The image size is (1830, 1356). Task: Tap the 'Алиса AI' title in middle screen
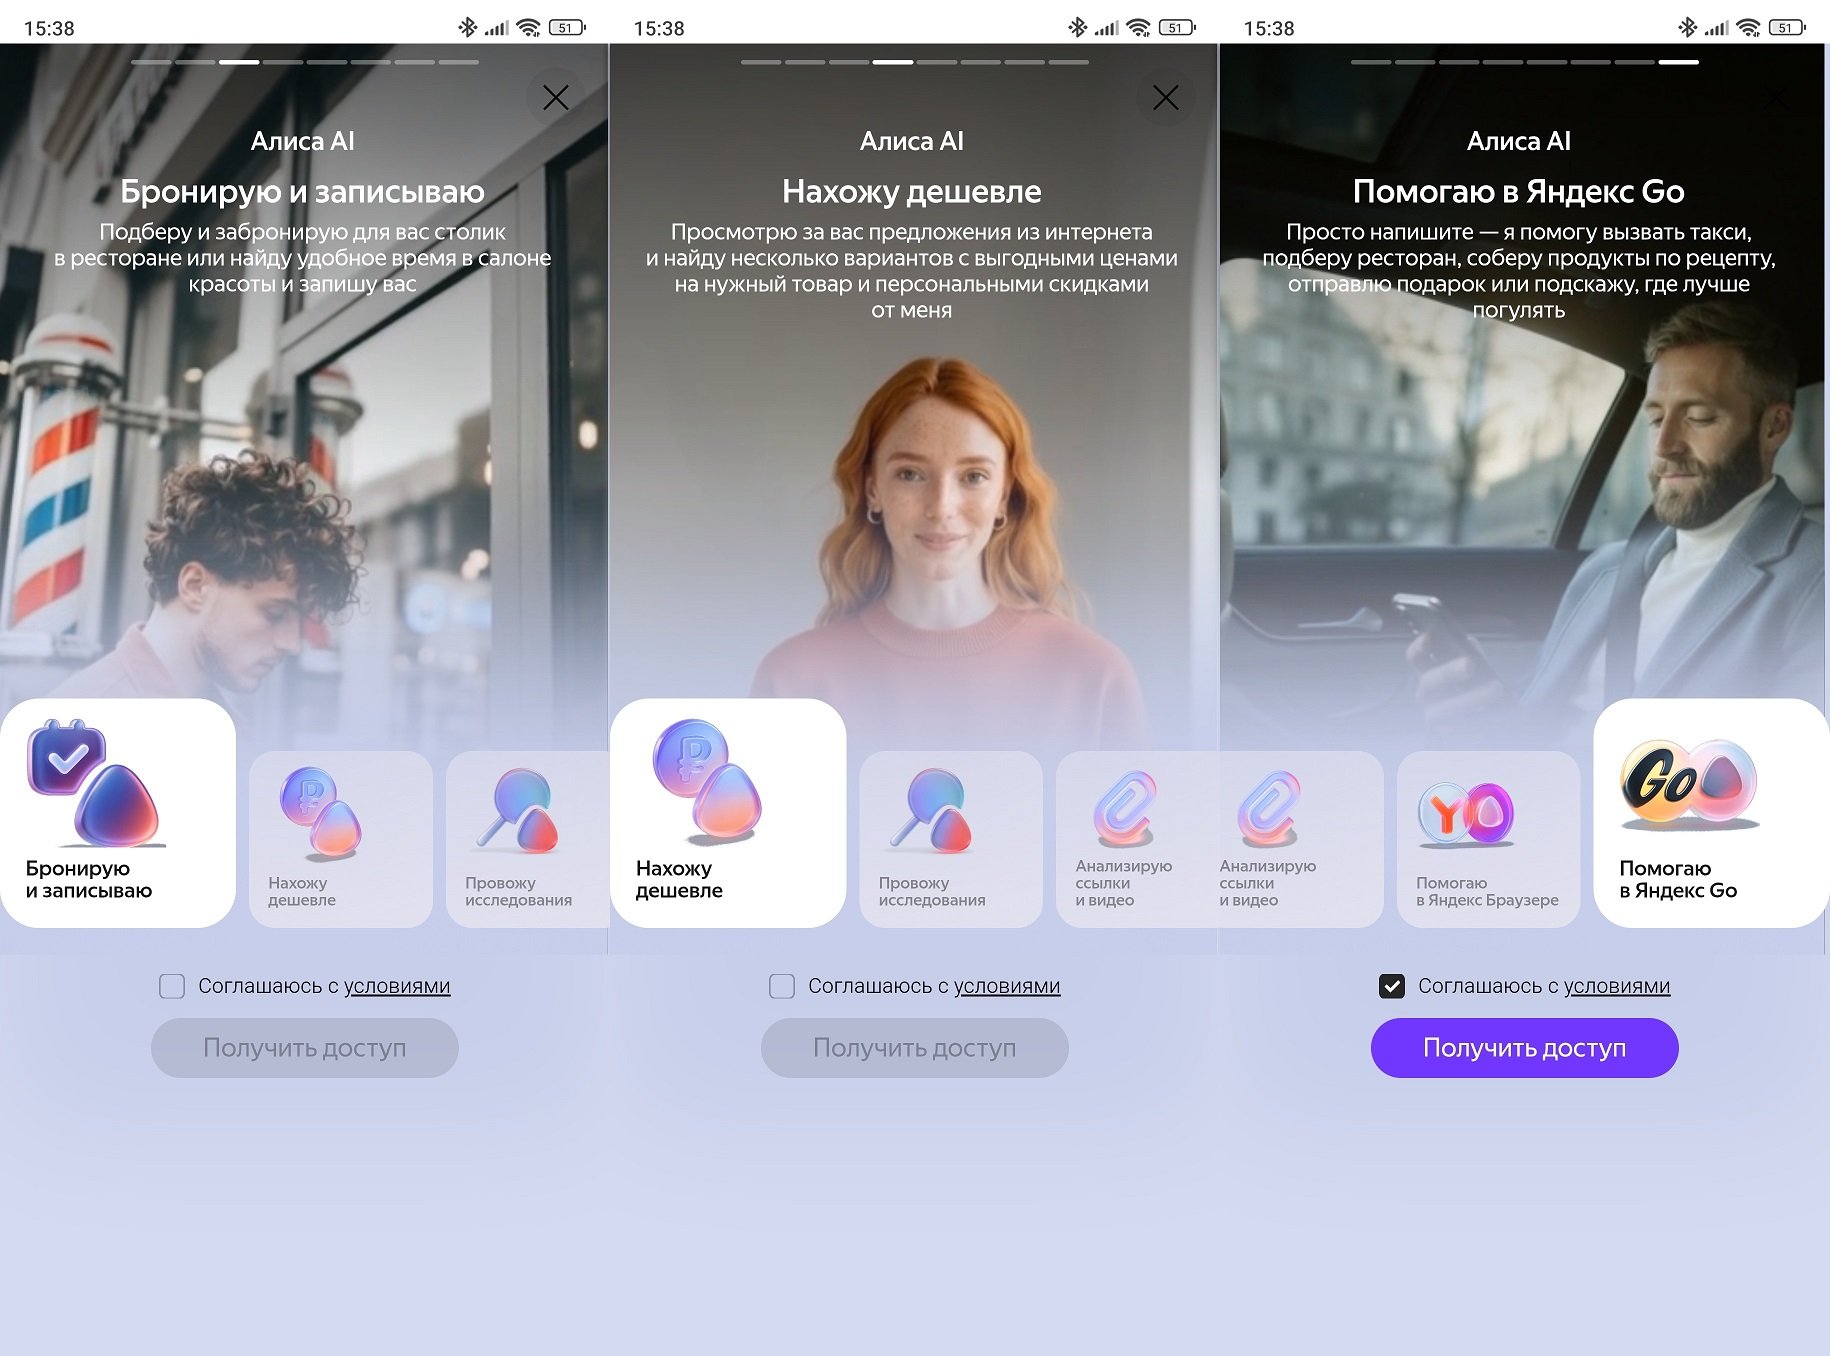[x=912, y=141]
